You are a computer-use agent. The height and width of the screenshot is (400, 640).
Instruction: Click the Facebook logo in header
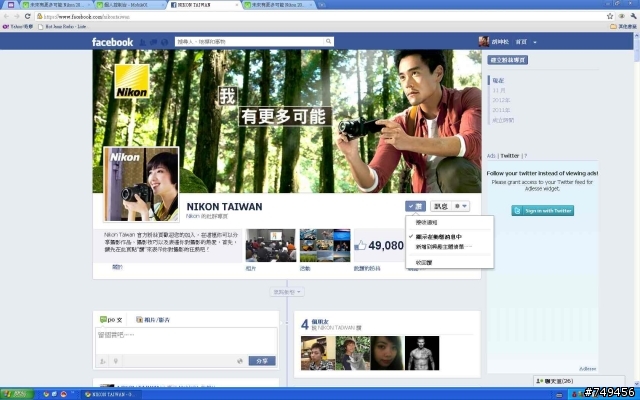(112, 42)
